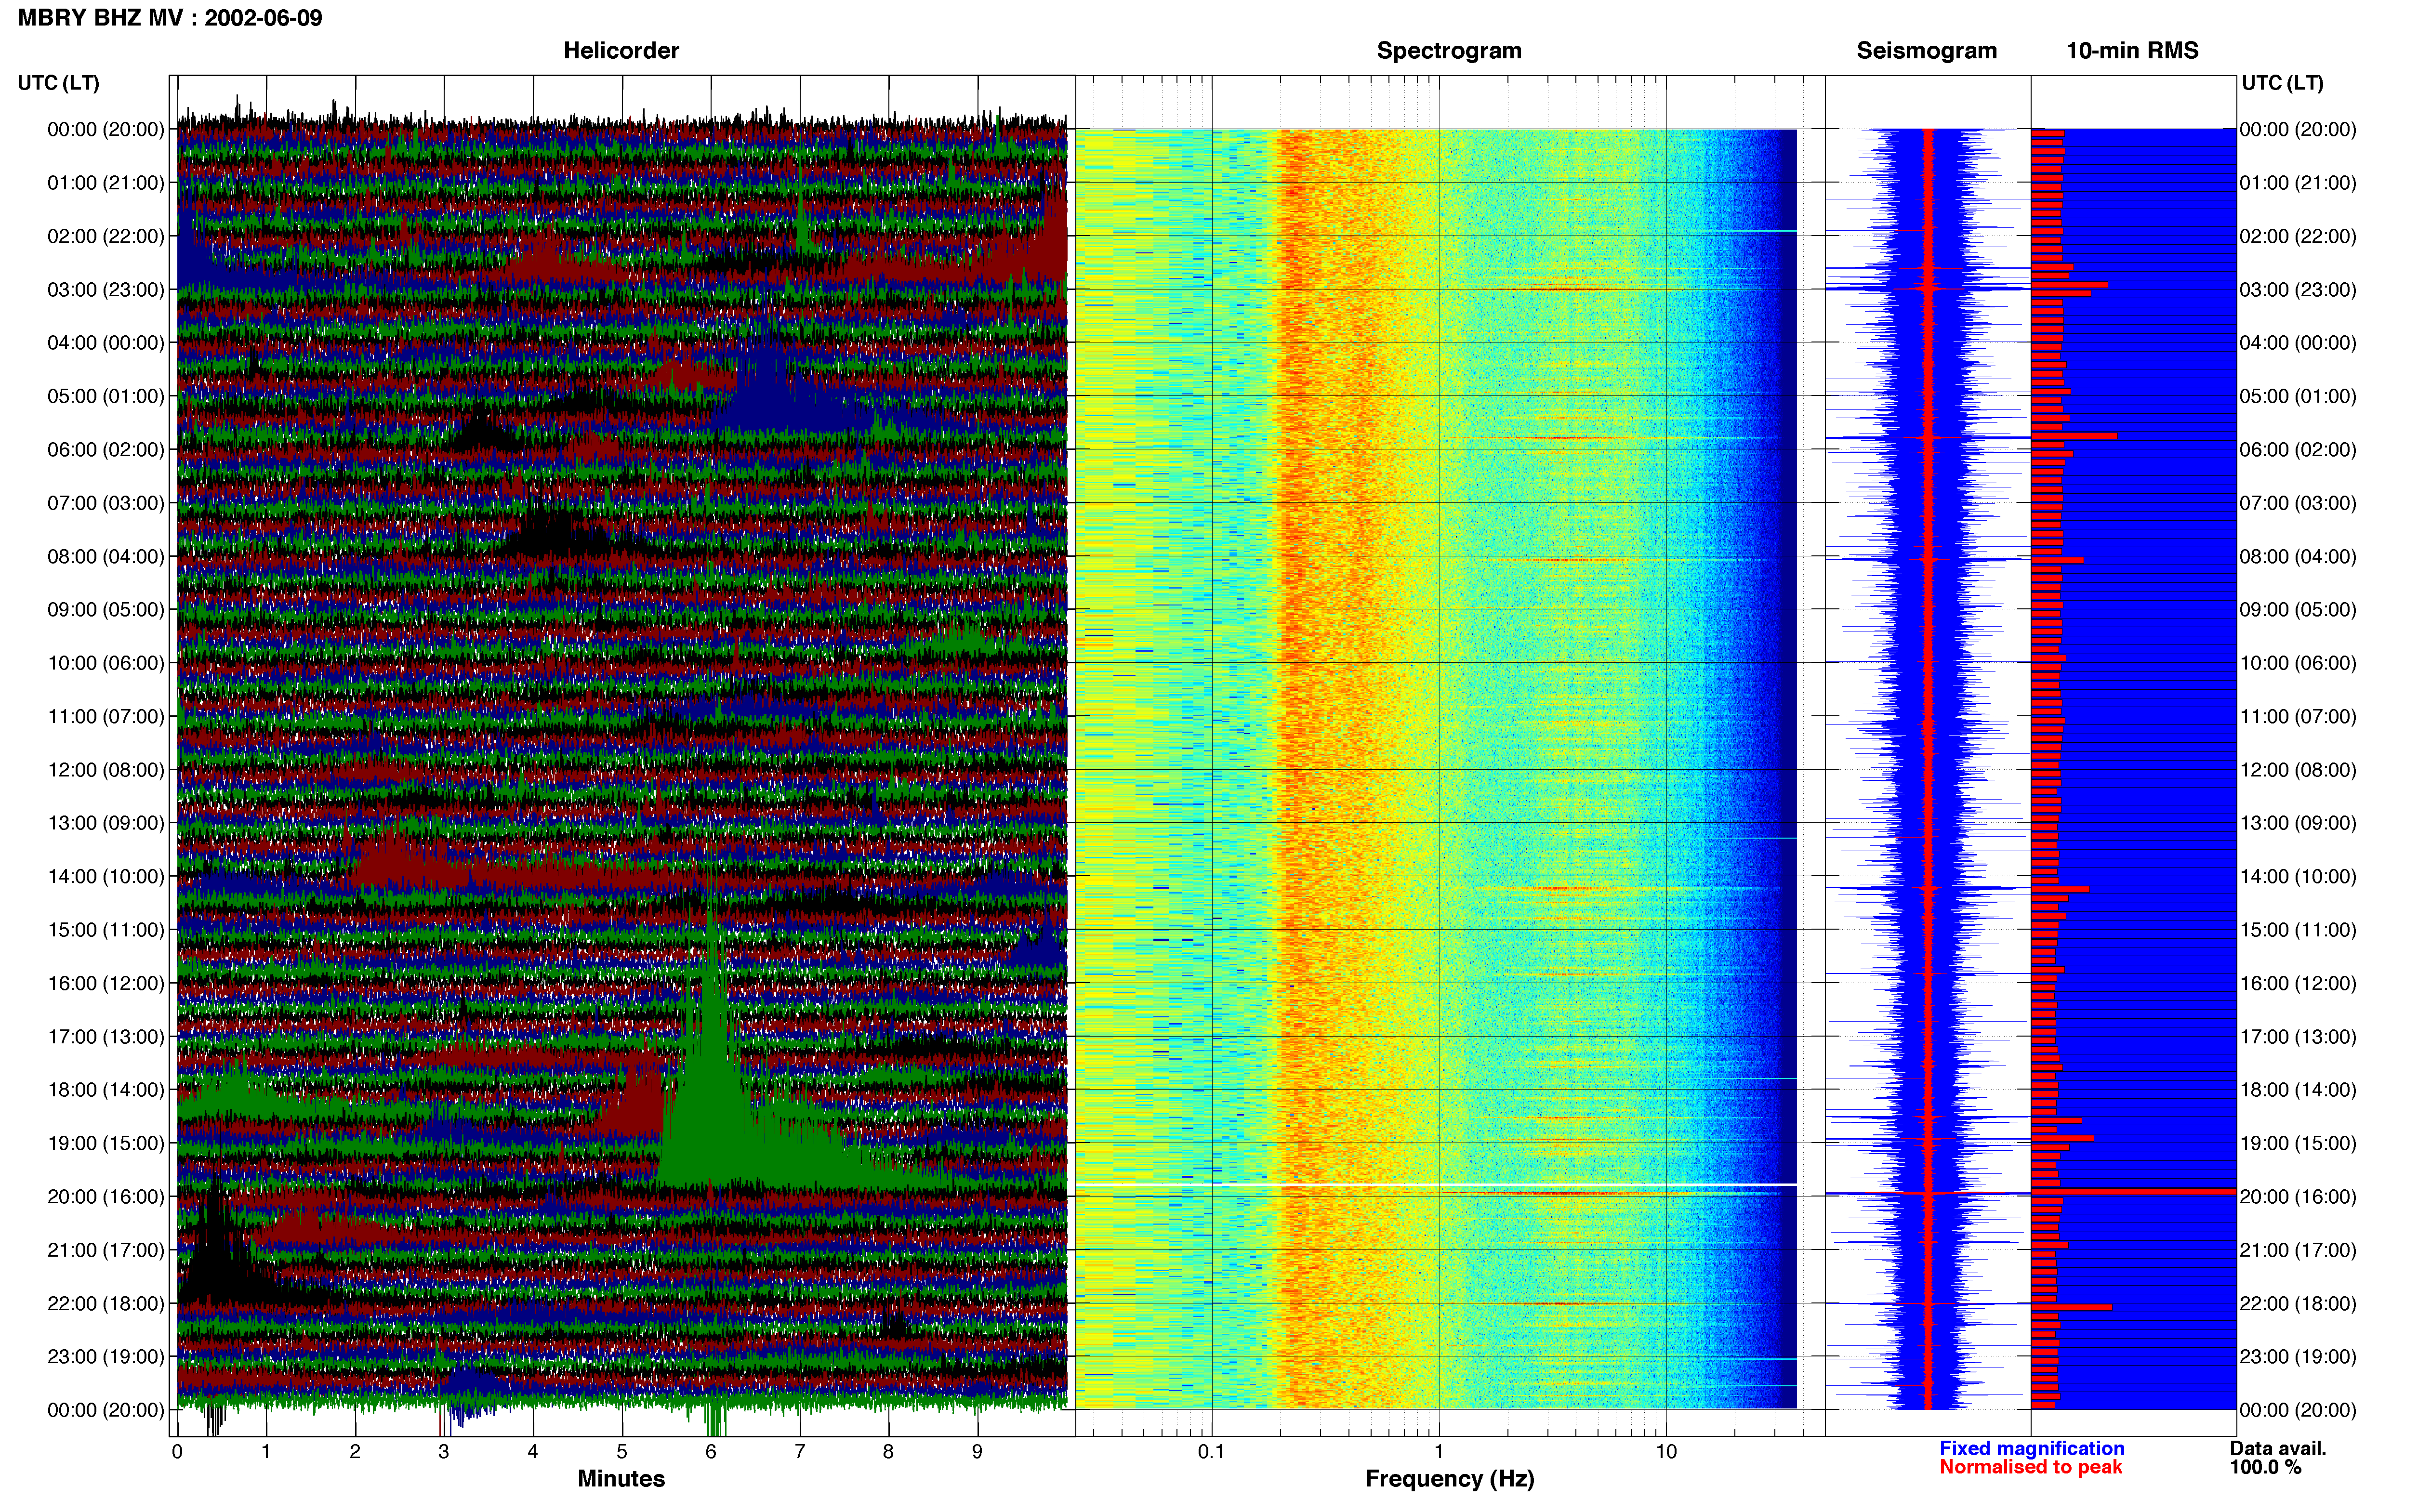The image size is (2418, 1512).
Task: Click left time label '15:00 (11:00)'
Action: [106, 929]
